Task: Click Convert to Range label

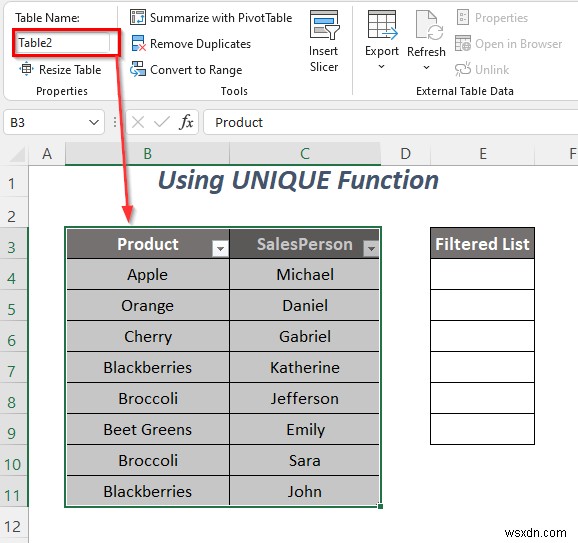Action: click(x=196, y=70)
